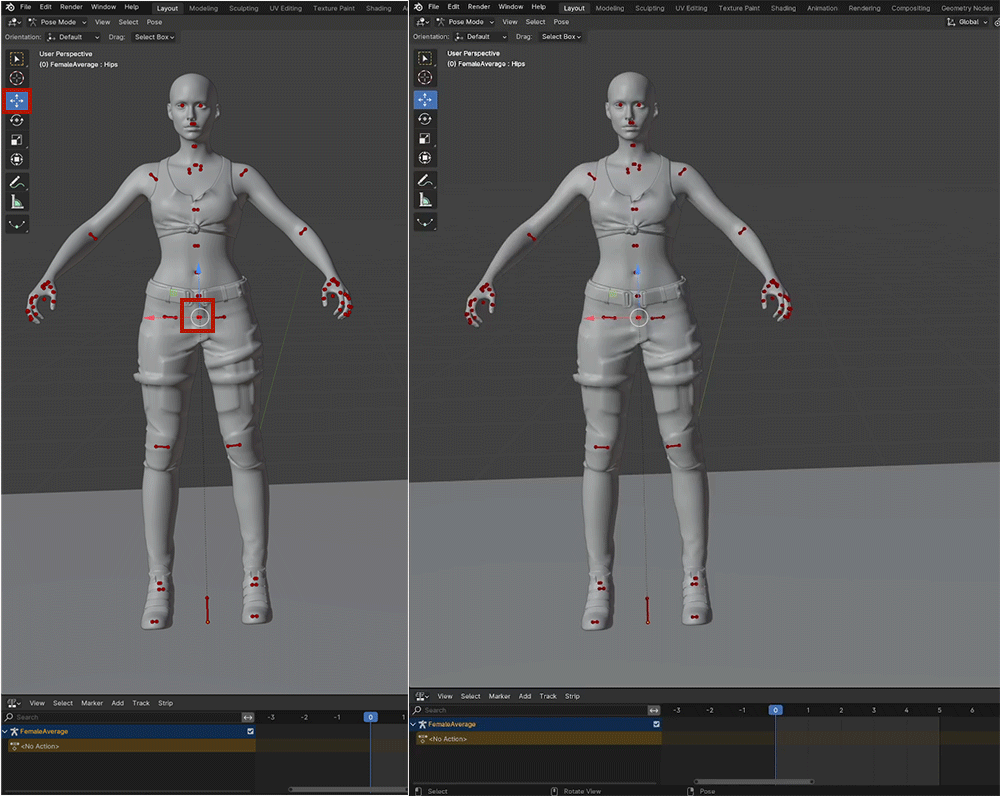Select the Scale tool in the left viewport toolbar
Image resolution: width=1000 pixels, height=796 pixels.
[17, 140]
